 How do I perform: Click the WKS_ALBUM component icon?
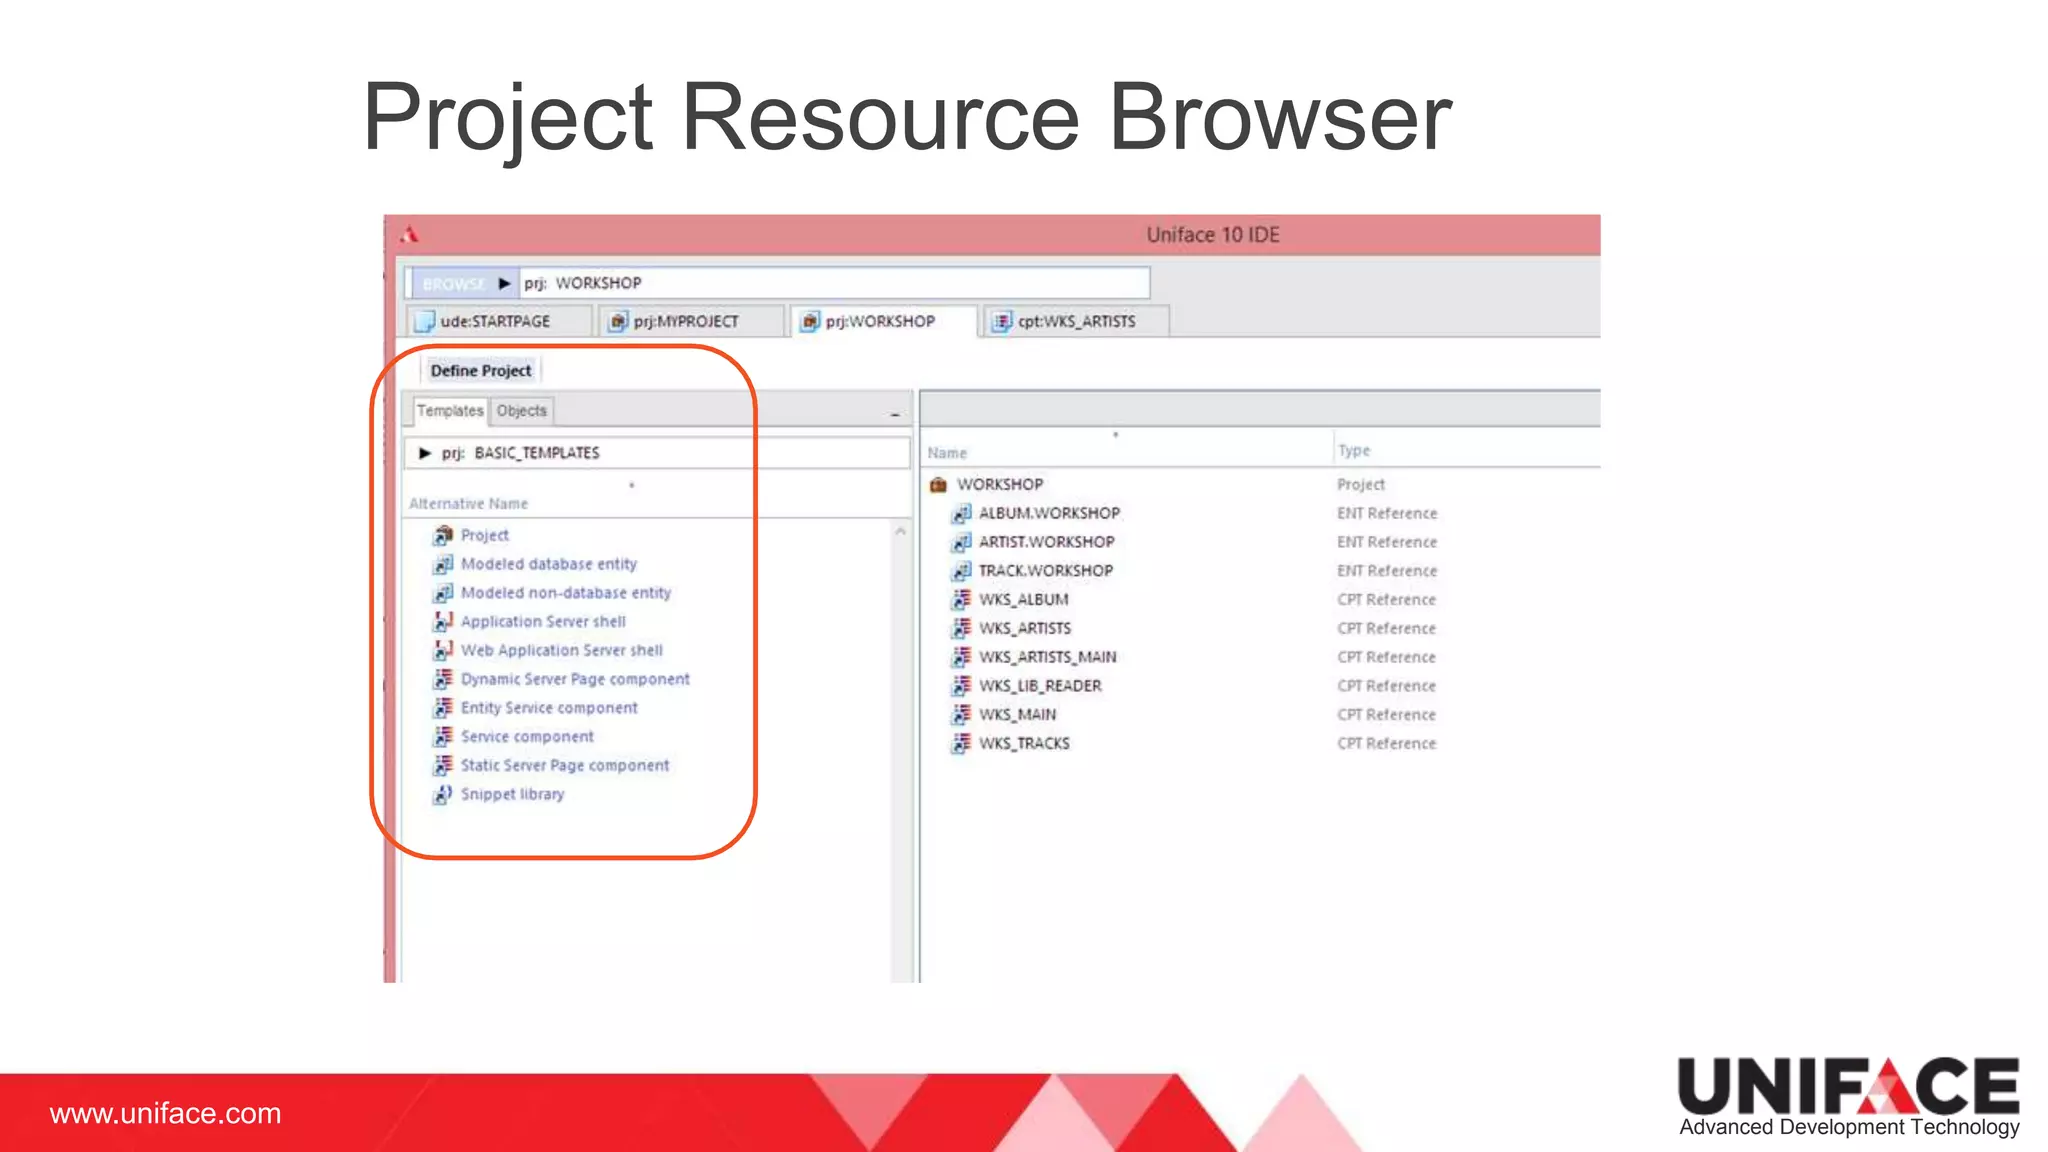pyautogui.click(x=961, y=600)
